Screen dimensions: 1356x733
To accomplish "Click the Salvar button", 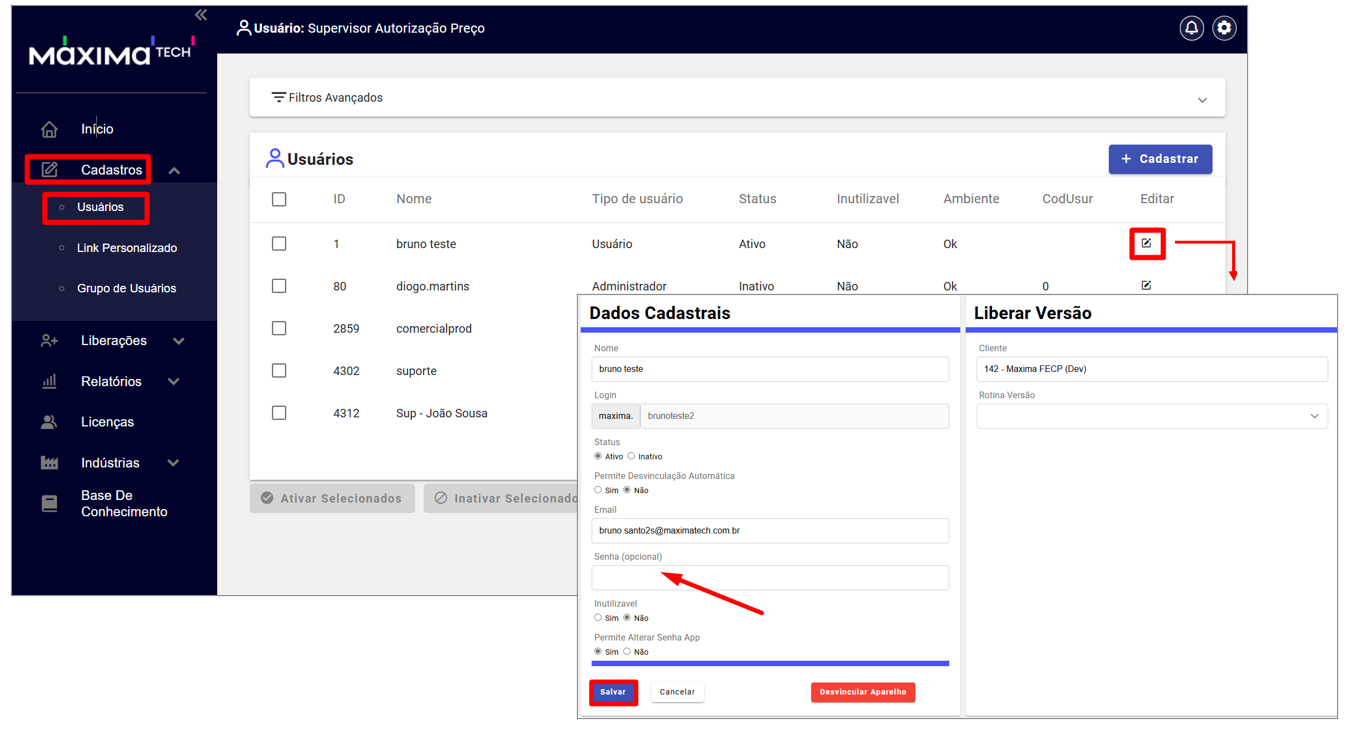I will pos(613,692).
